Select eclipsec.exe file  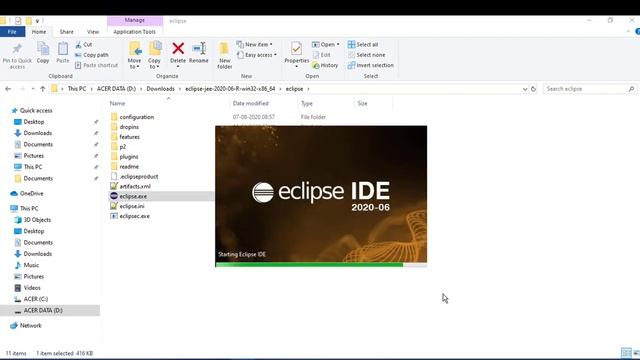pos(134,216)
